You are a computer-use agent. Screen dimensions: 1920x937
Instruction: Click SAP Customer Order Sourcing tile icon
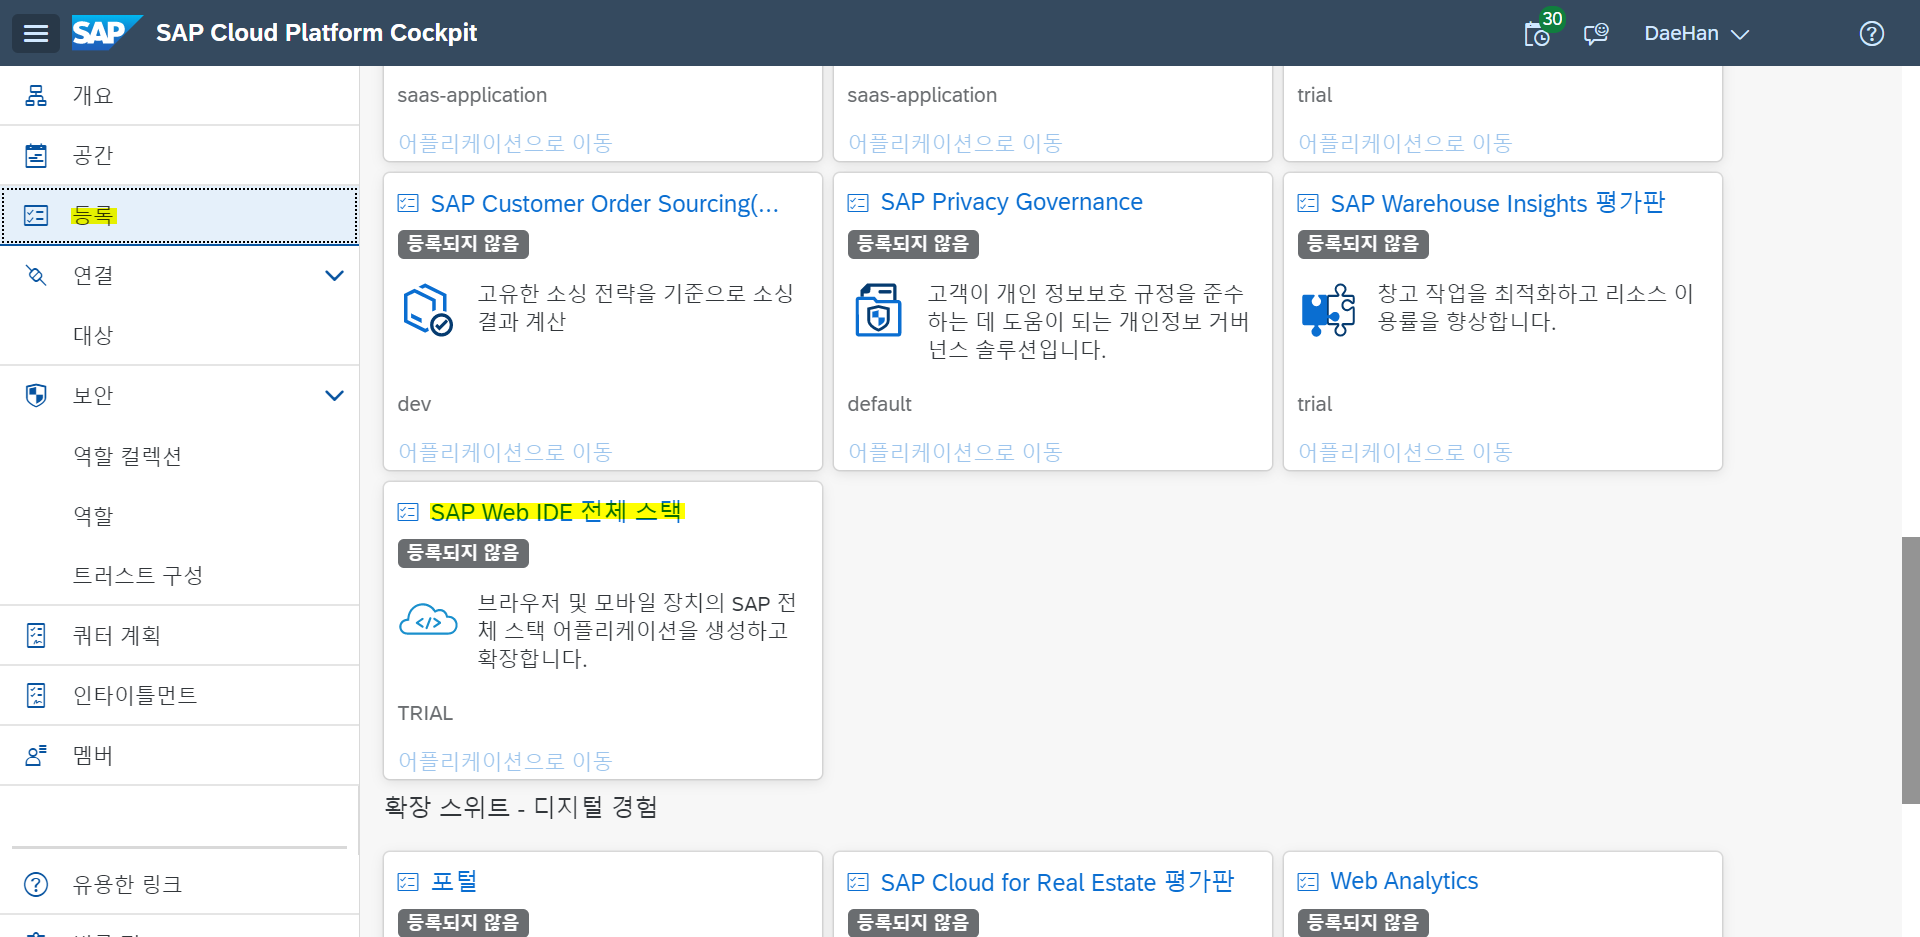point(428,310)
